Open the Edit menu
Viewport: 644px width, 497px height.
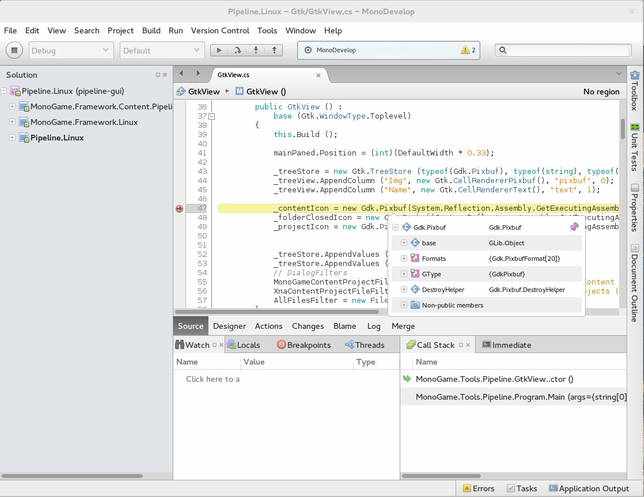pos(32,30)
